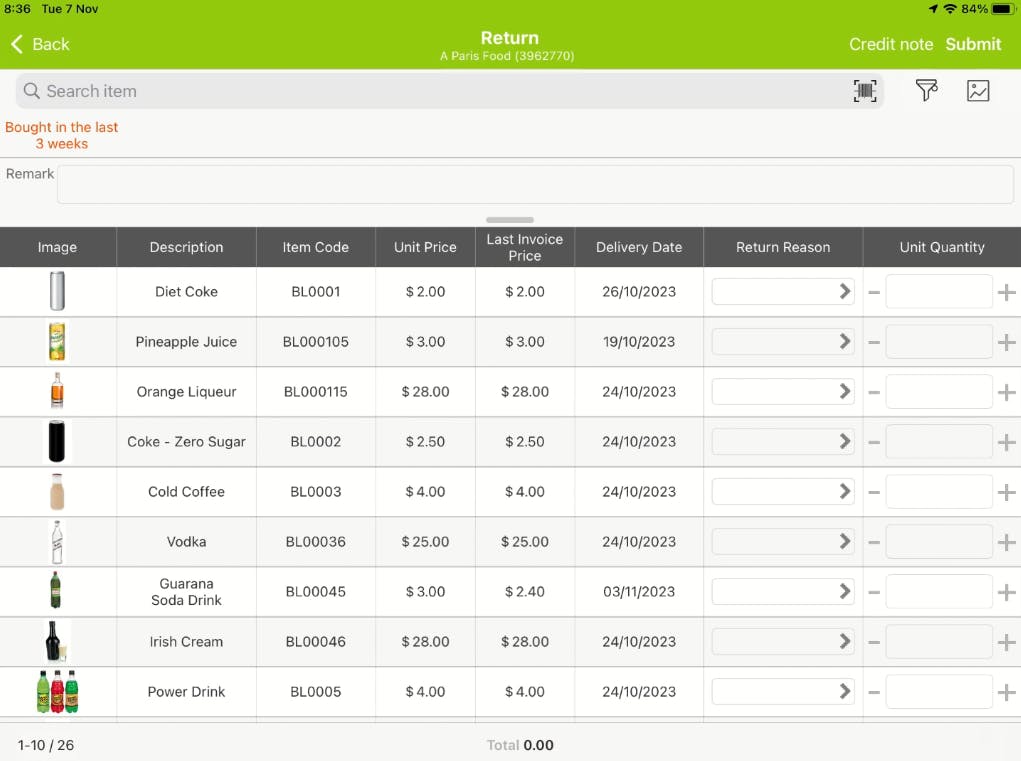The width and height of the screenshot is (1021, 761).
Task: Open the filter funnel icon
Action: 926,90
